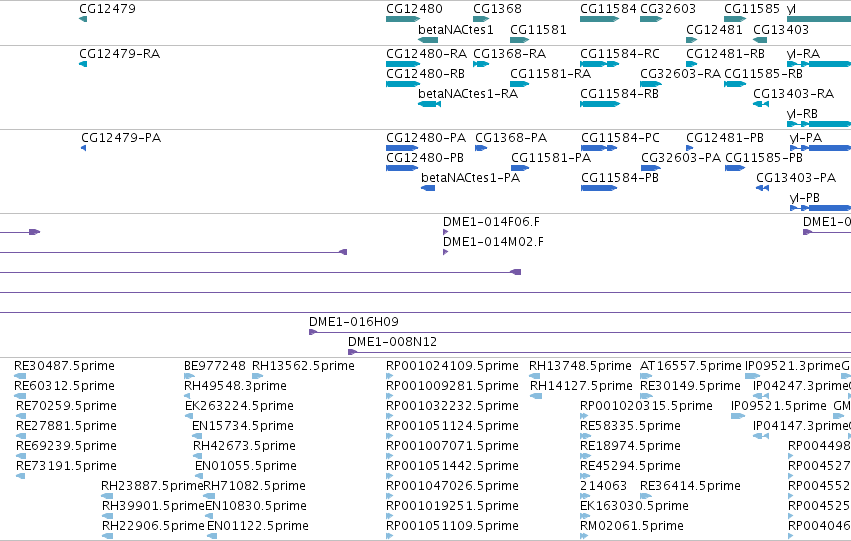
Task: Click EST RH14127.5prime
Action: click(581, 386)
